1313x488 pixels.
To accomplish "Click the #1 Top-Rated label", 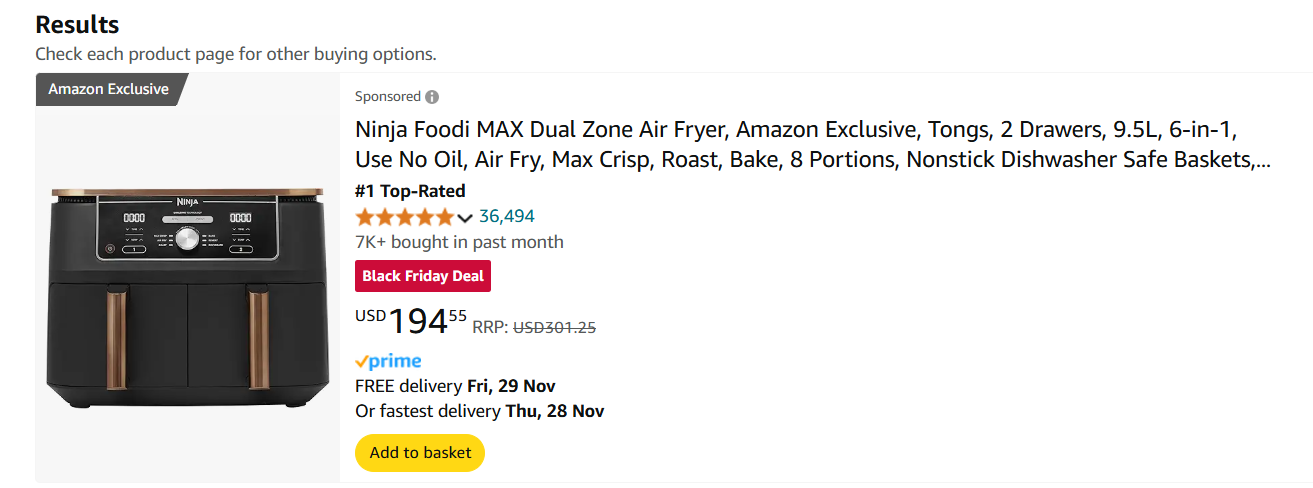I will (410, 191).
